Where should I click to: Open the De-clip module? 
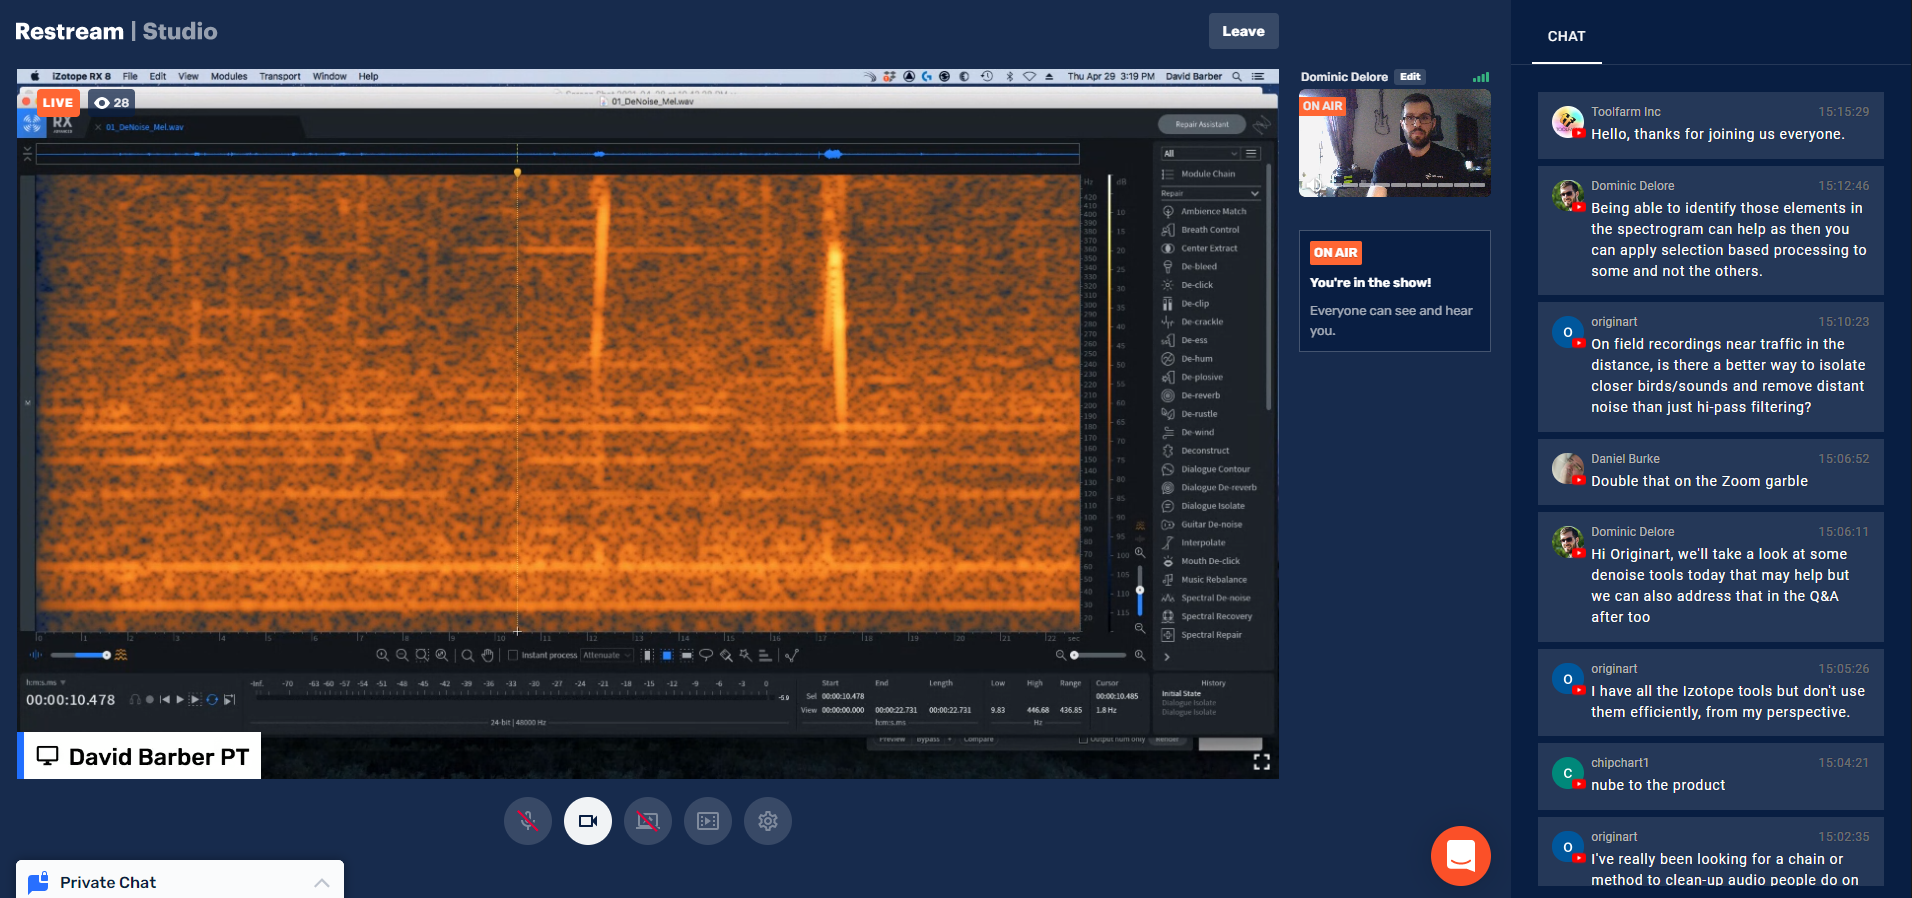click(1185, 303)
